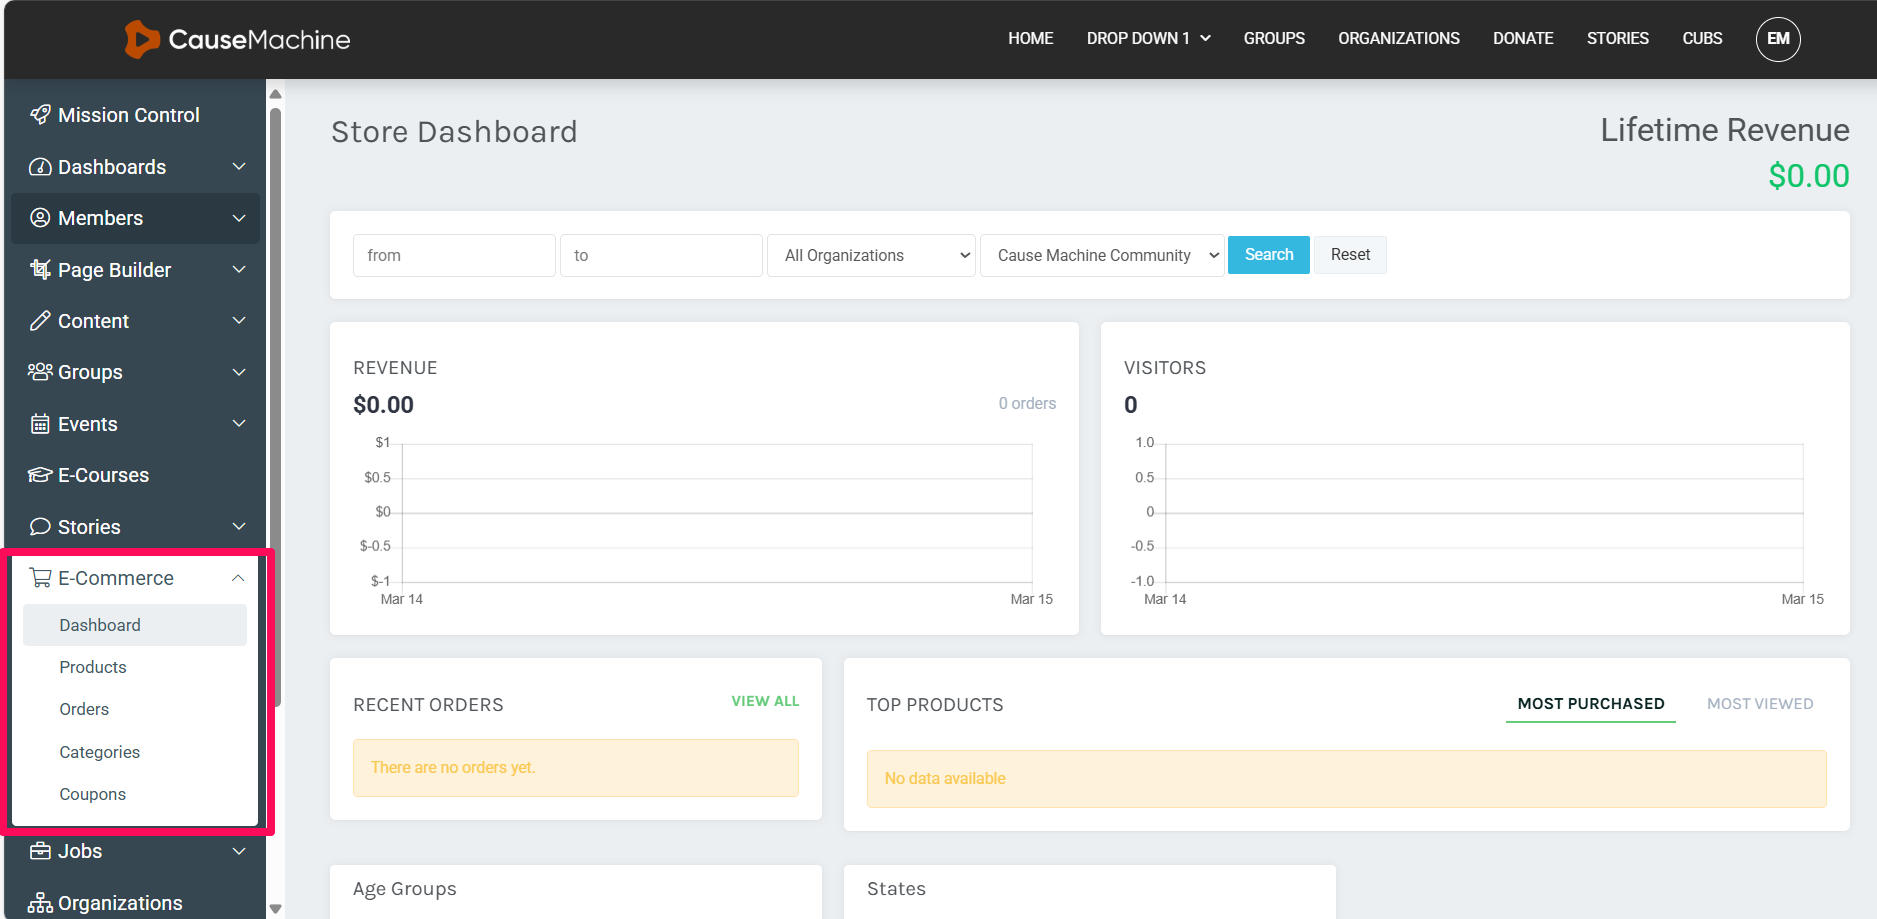This screenshot has height=919, width=1877.
Task: Click the Page Builder crop icon
Action: coord(40,270)
